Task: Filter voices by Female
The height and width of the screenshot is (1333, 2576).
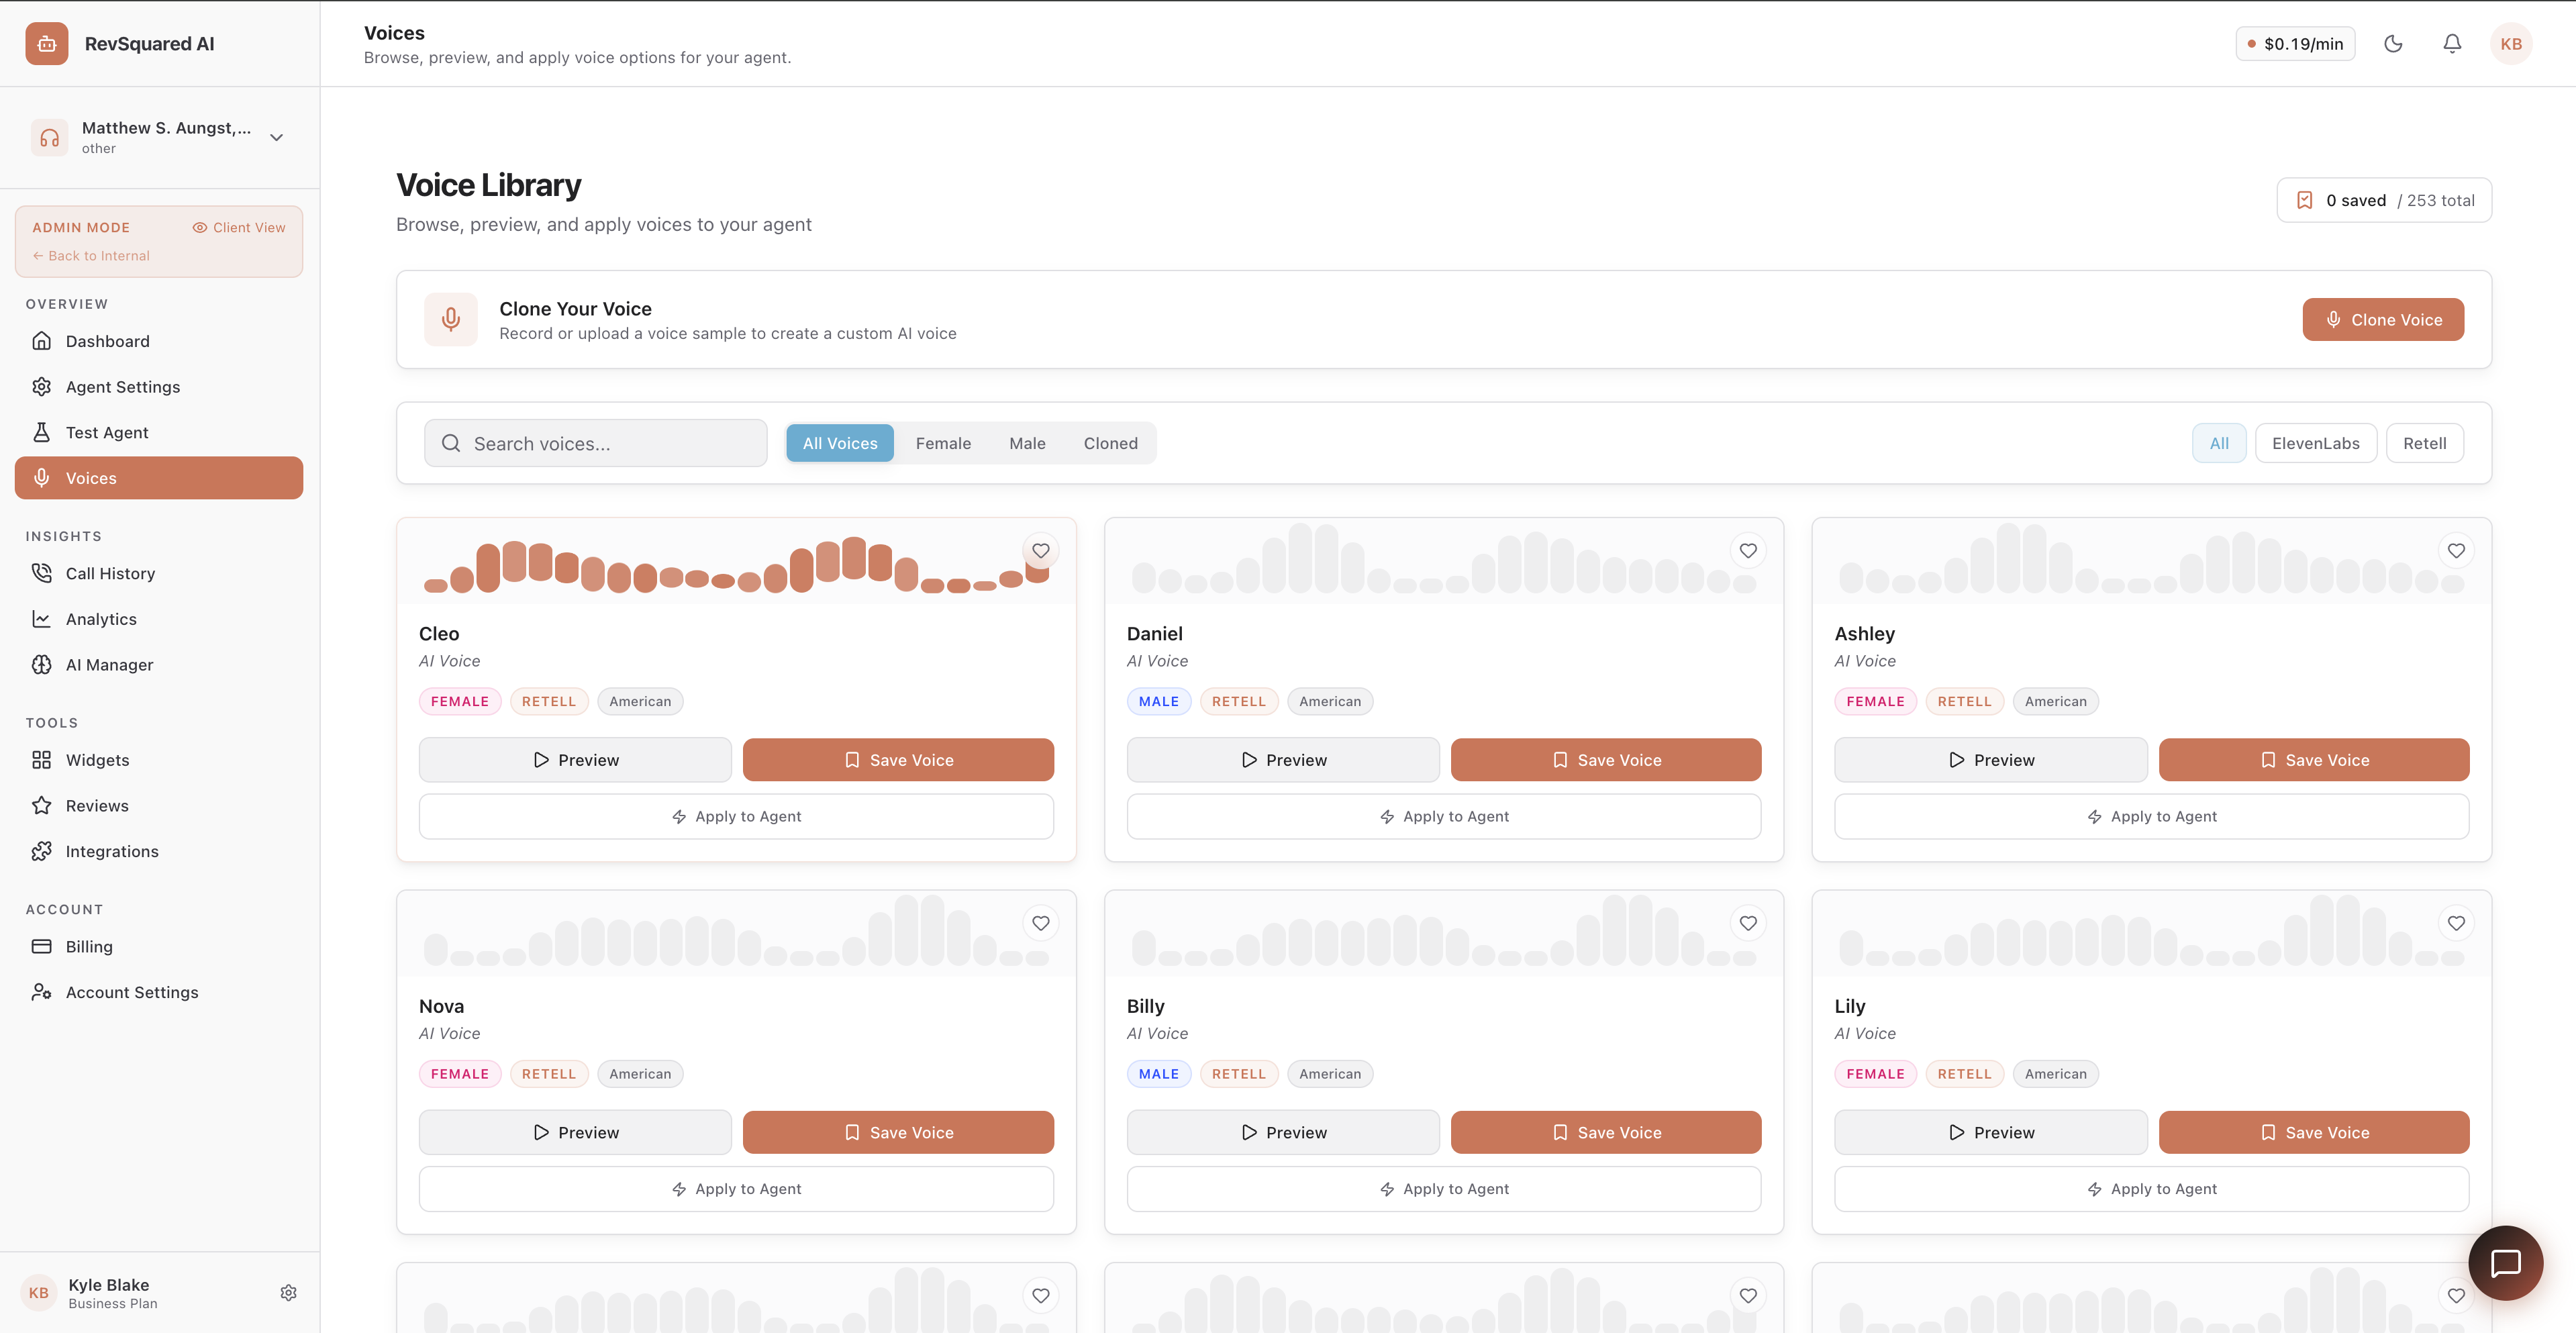Action: tap(943, 443)
